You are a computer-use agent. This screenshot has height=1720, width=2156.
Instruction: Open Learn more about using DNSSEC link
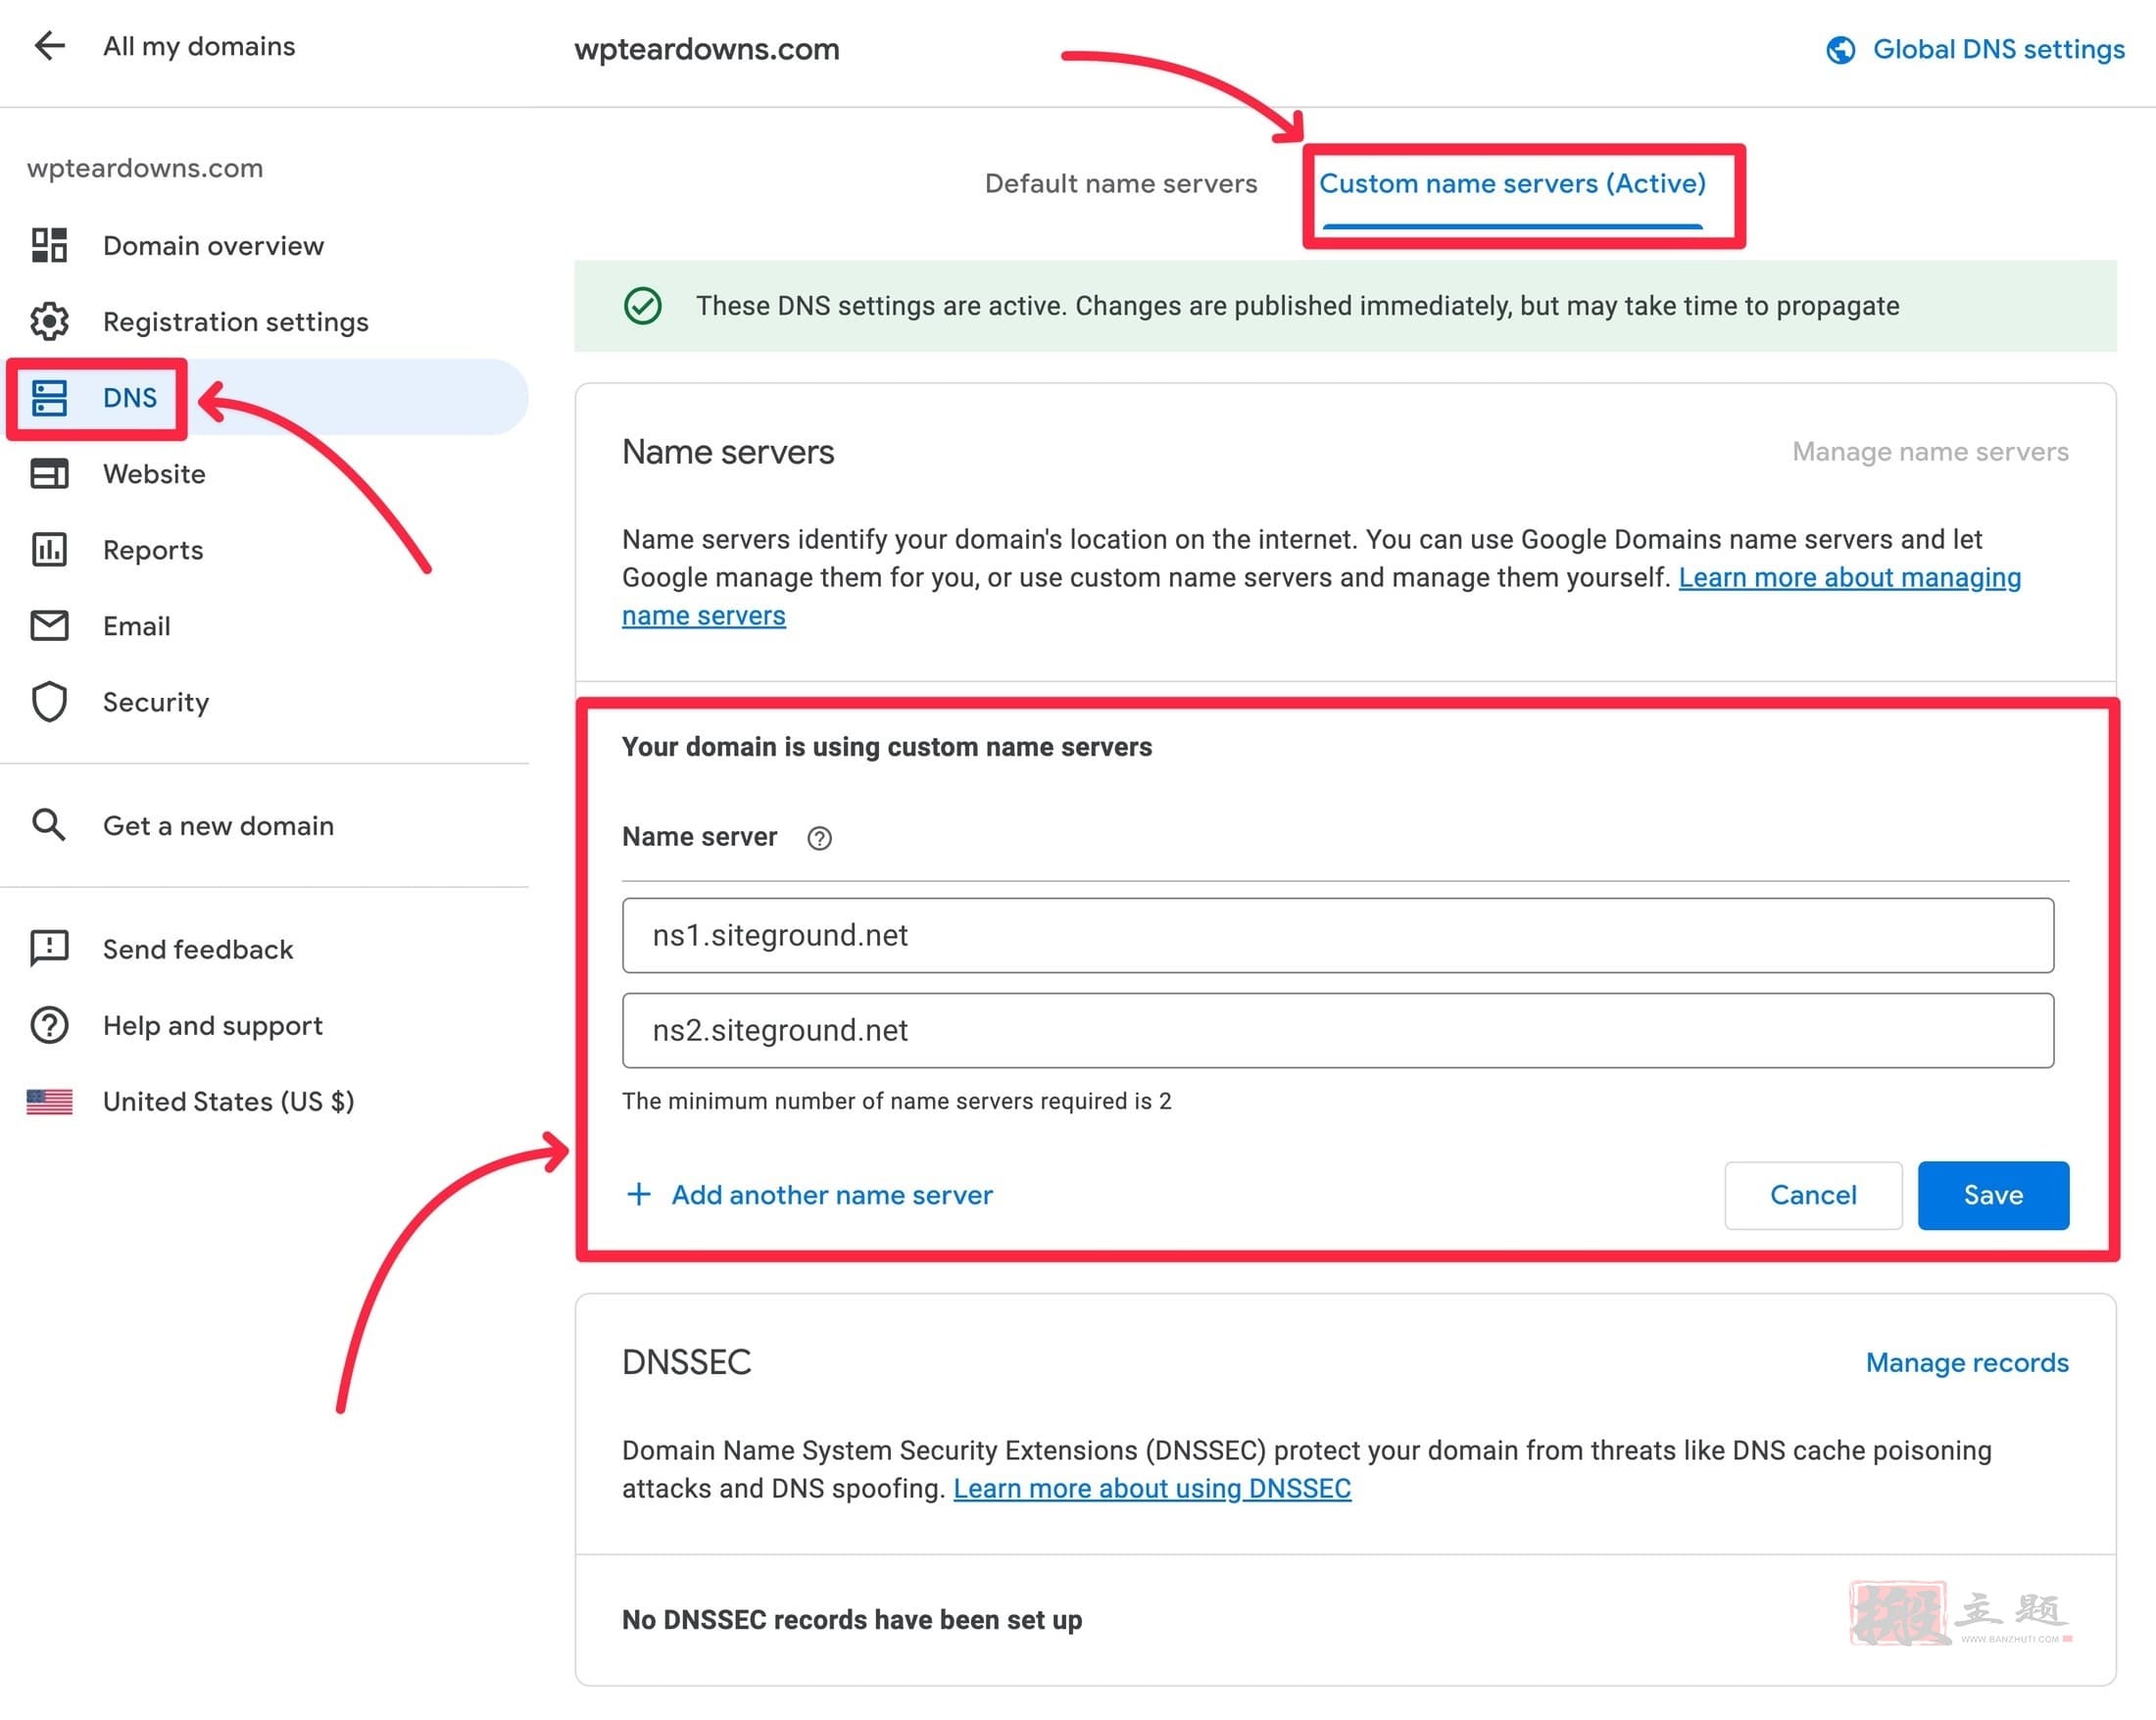point(1152,1488)
